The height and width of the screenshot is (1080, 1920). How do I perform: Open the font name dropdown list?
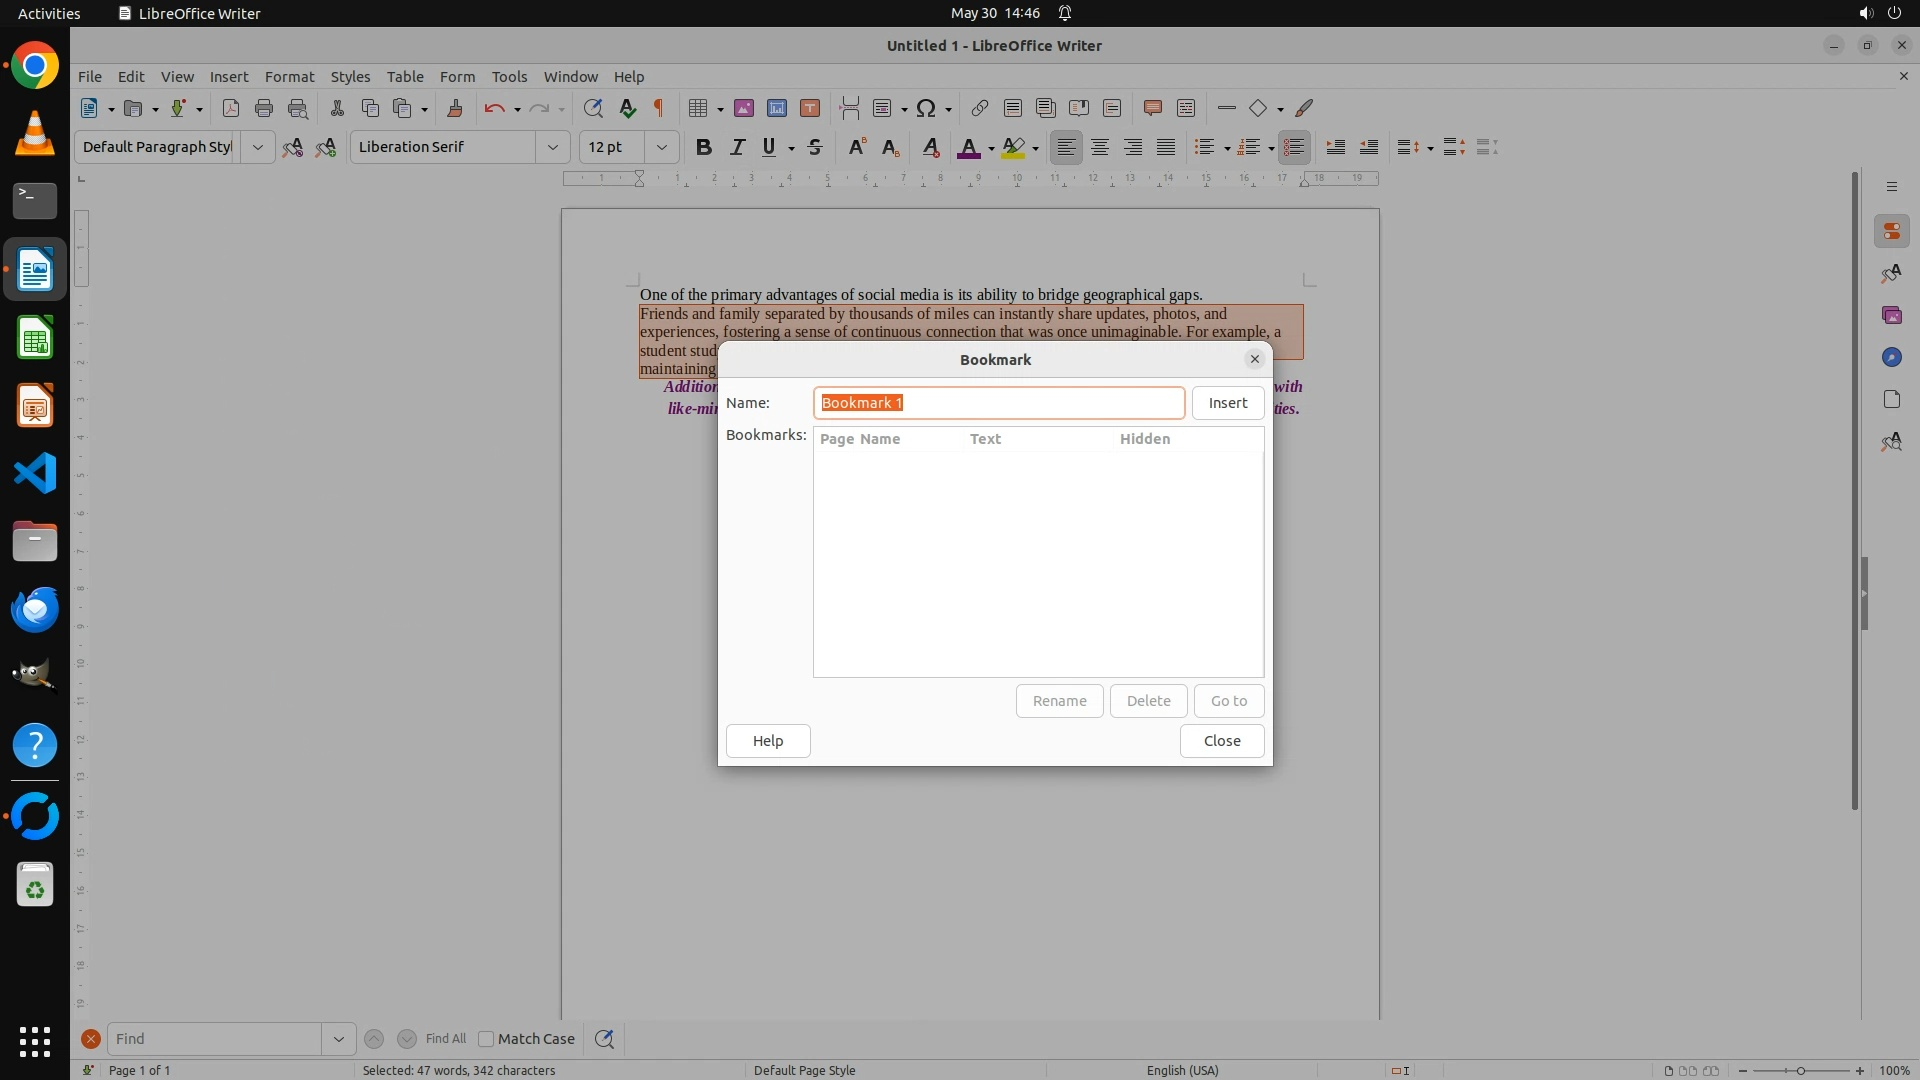pos(552,147)
